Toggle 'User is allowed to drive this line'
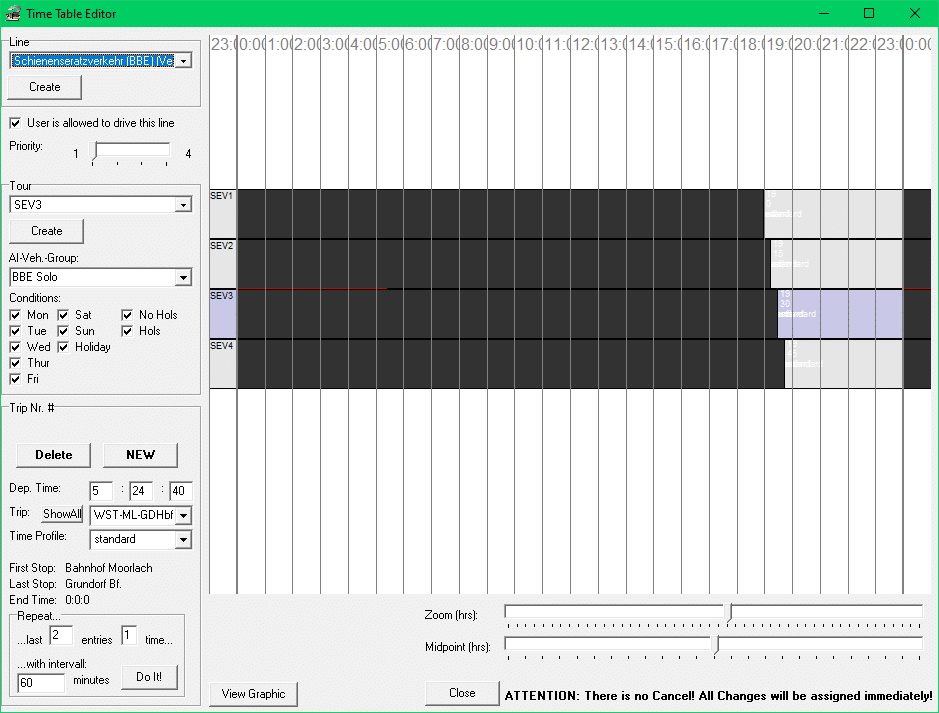This screenshot has width=939, height=713. coord(16,123)
